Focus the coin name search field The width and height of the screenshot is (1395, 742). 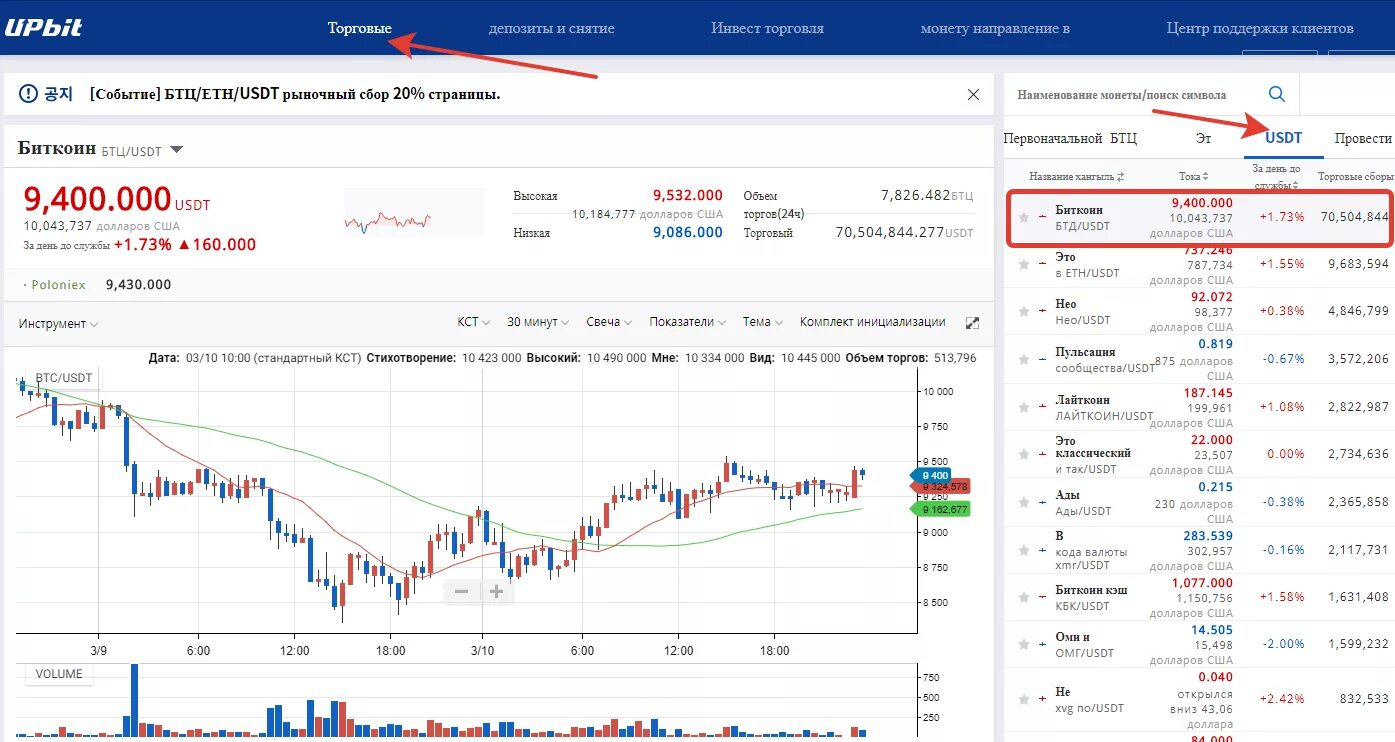[1131, 95]
